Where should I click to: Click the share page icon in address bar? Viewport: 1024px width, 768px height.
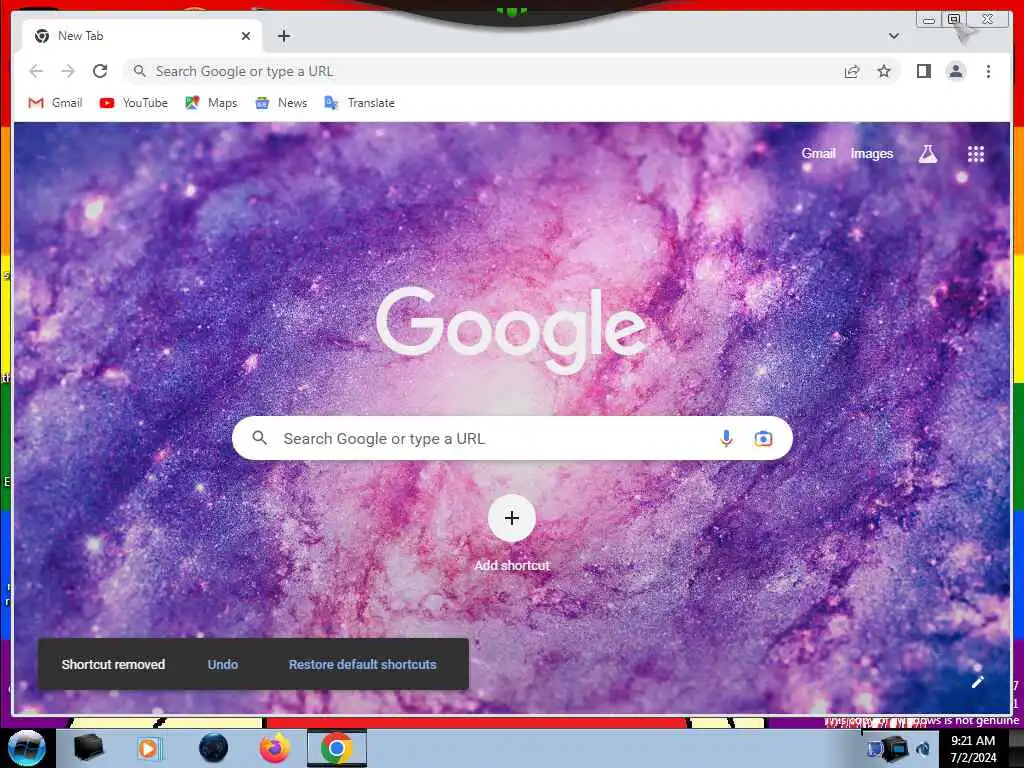coord(852,71)
